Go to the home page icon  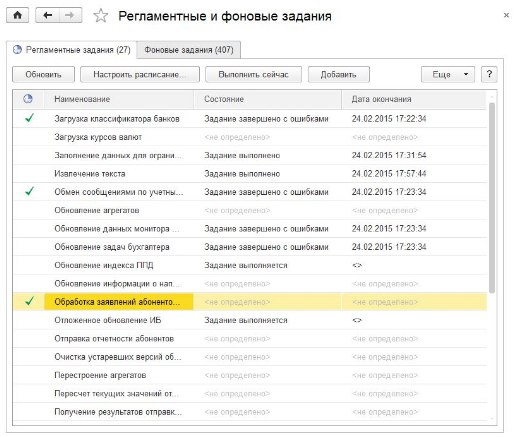[x=17, y=15]
